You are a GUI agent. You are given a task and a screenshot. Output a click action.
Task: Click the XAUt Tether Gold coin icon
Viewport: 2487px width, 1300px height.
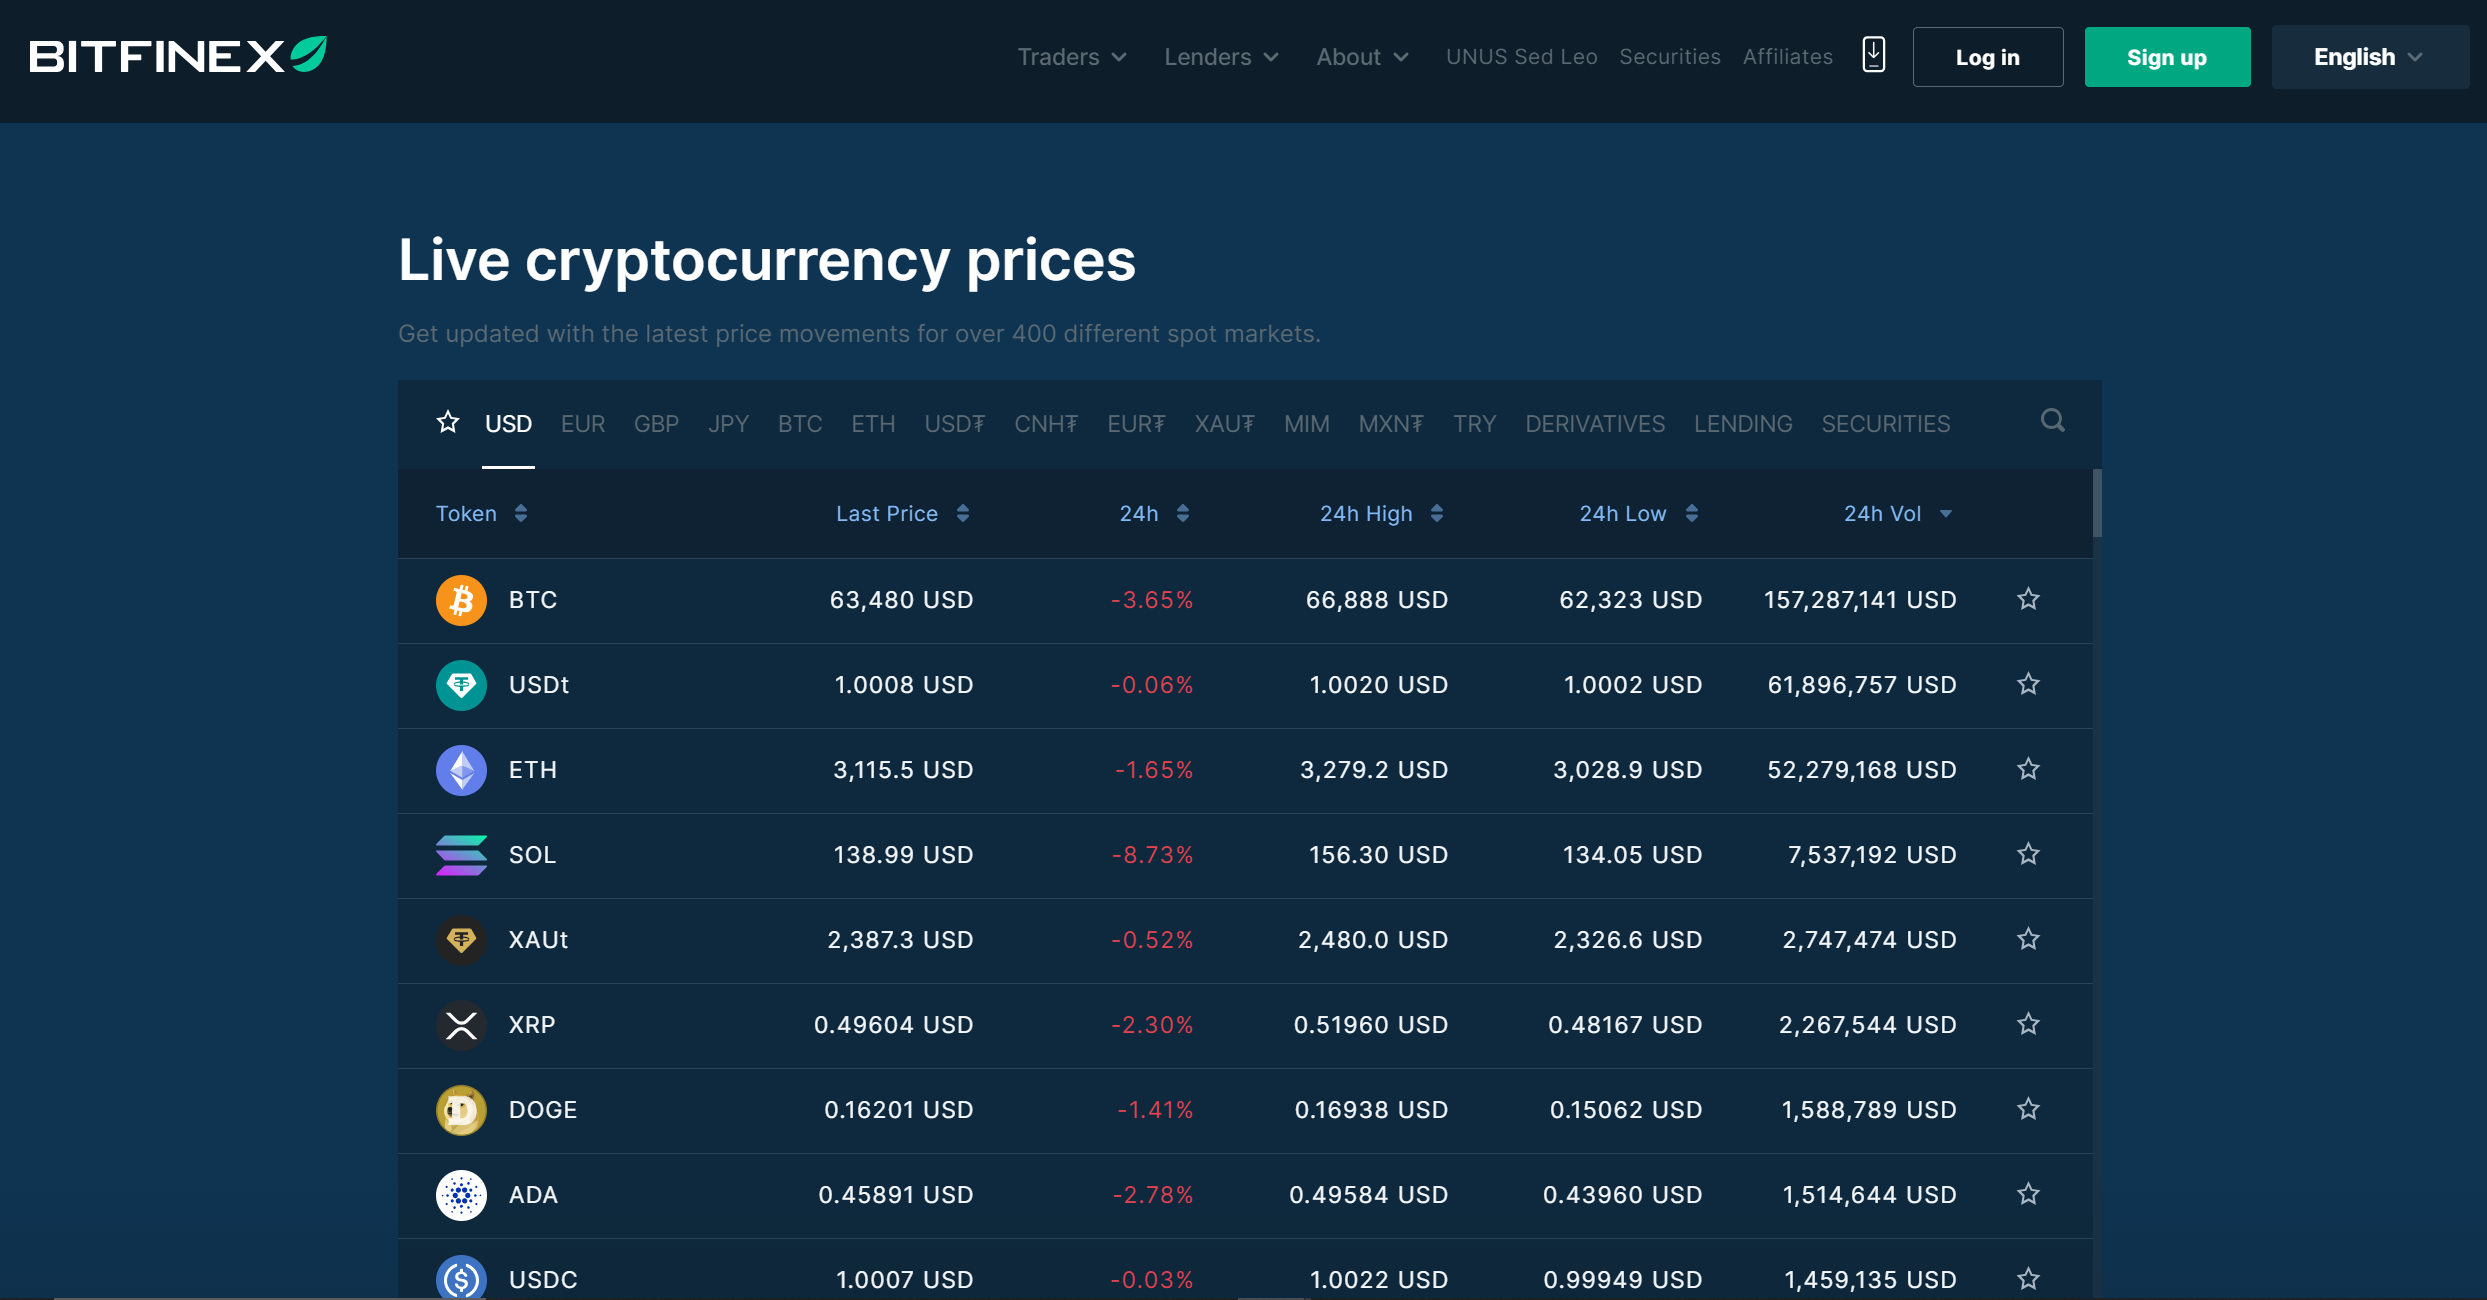(461, 940)
